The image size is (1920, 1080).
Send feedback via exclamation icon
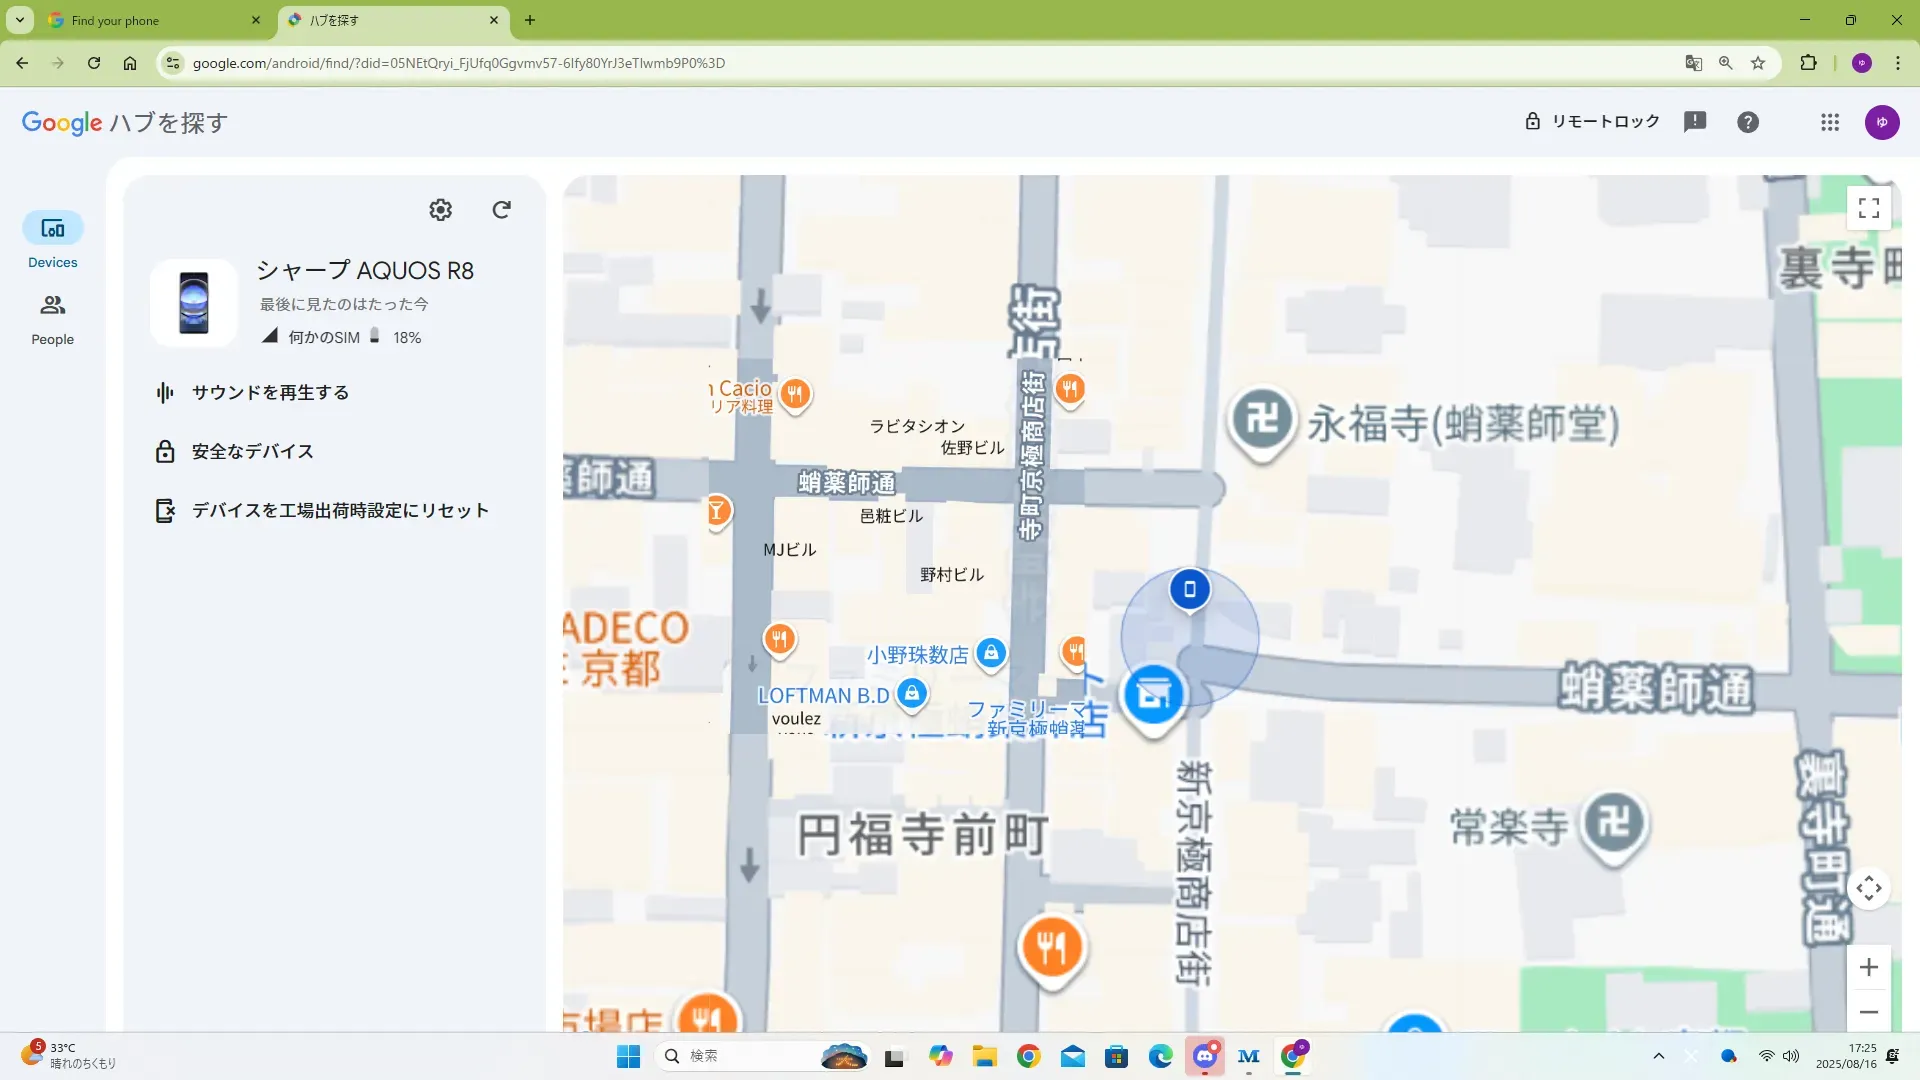(1694, 122)
